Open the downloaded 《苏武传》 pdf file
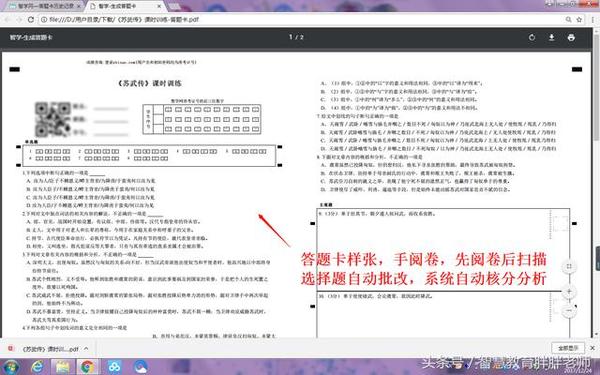The image size is (600, 375). 46,349
